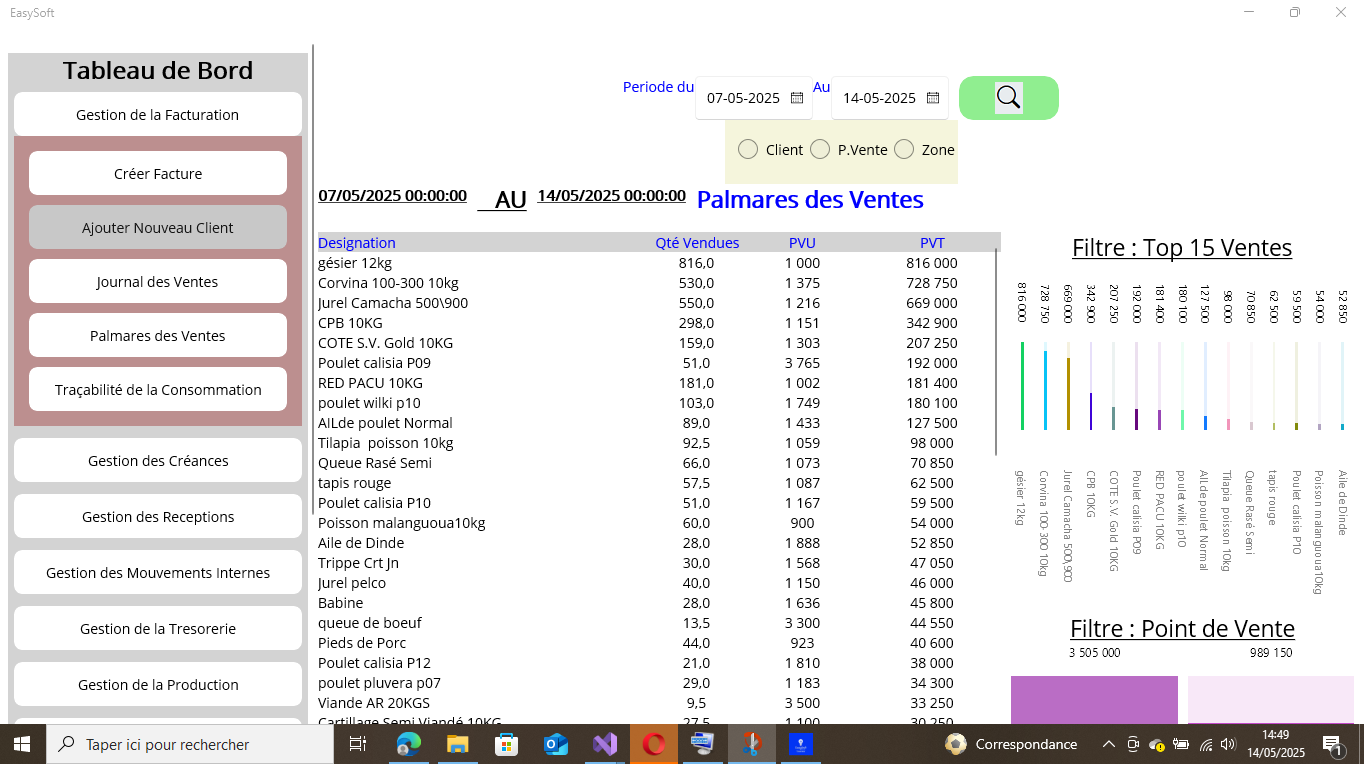
Task: Open the Journal des Ventes page
Action: [x=158, y=282]
